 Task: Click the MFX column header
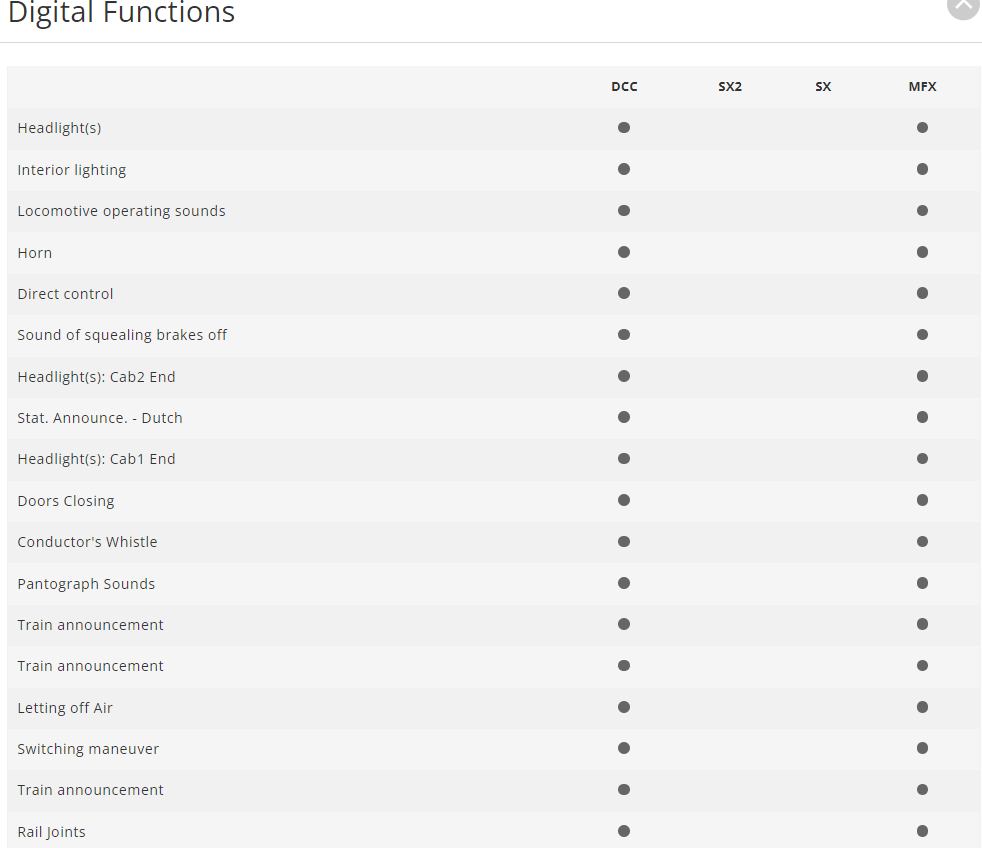click(x=922, y=87)
